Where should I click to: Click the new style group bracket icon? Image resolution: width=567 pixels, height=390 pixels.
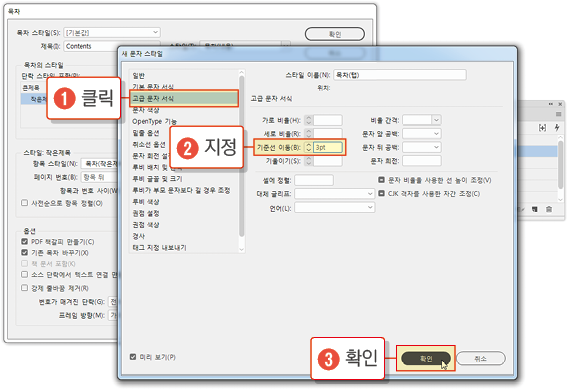[542, 128]
